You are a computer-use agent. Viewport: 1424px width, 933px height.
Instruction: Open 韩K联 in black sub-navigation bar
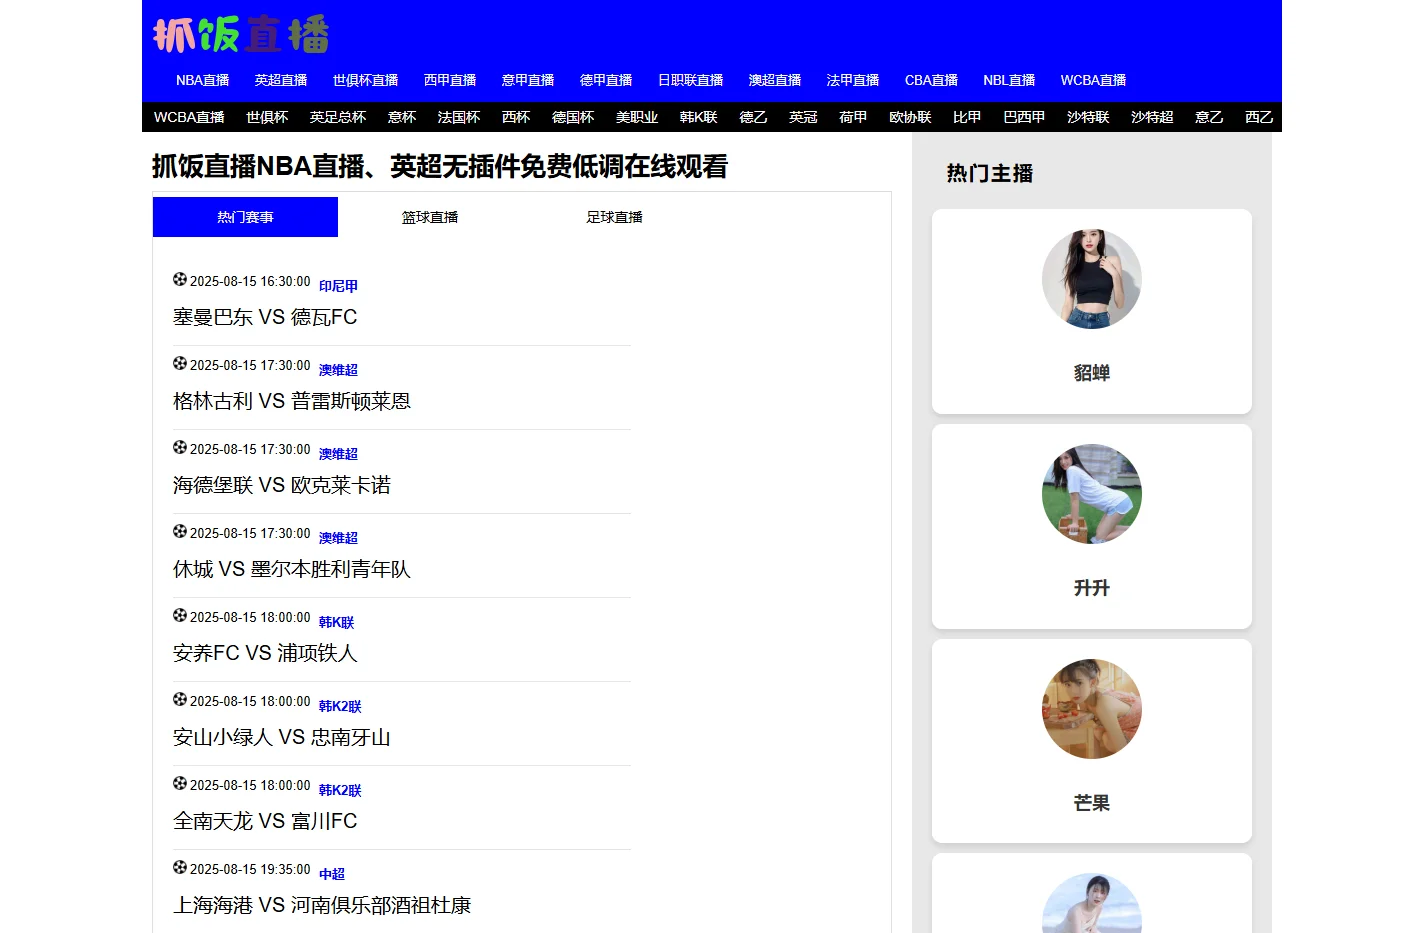pos(699,117)
